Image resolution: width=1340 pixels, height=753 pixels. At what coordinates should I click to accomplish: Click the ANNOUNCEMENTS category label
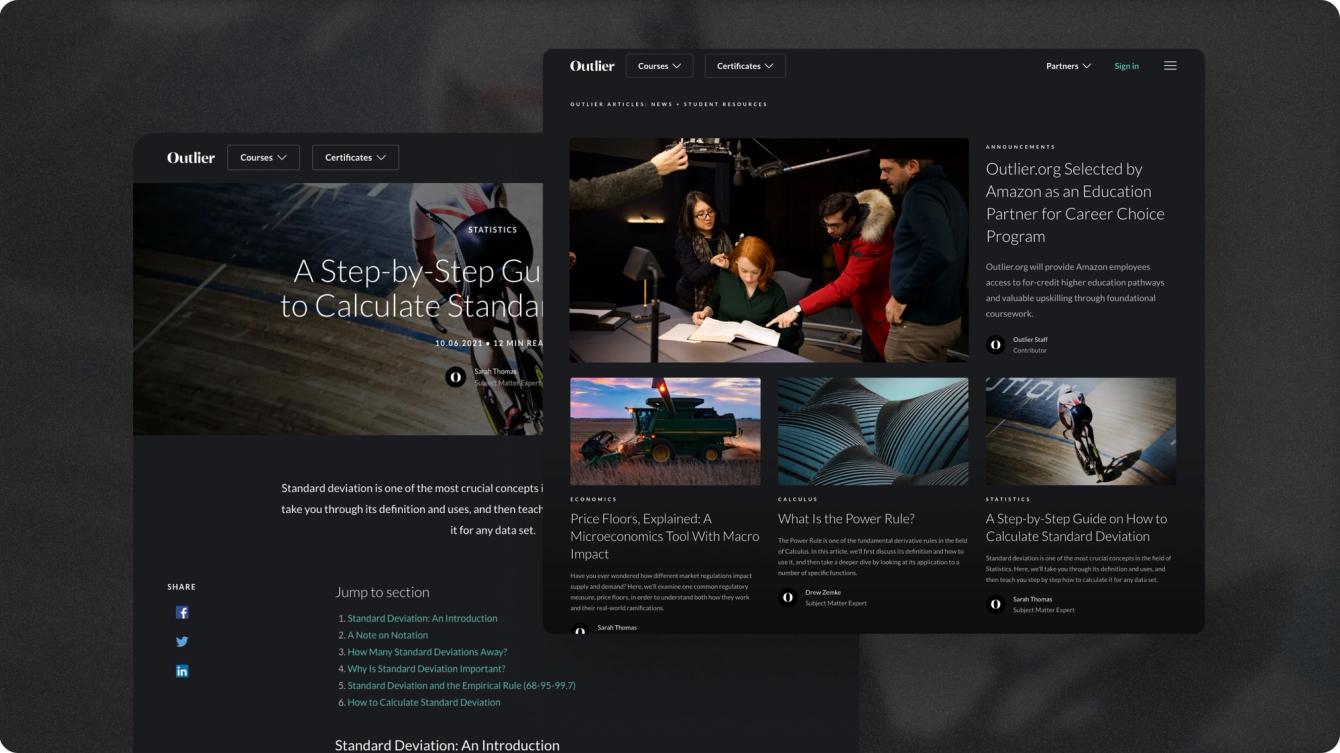(x=1020, y=147)
